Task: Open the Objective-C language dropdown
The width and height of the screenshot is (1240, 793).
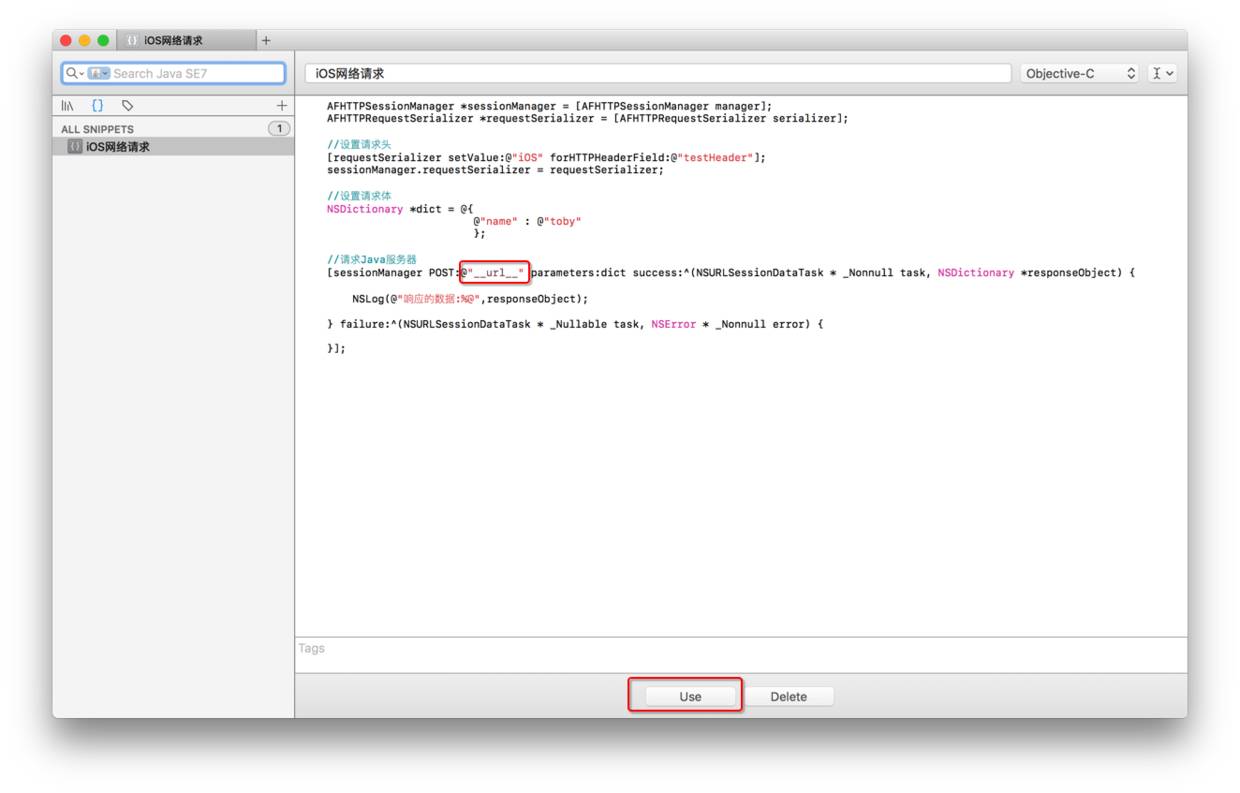Action: [1081, 73]
